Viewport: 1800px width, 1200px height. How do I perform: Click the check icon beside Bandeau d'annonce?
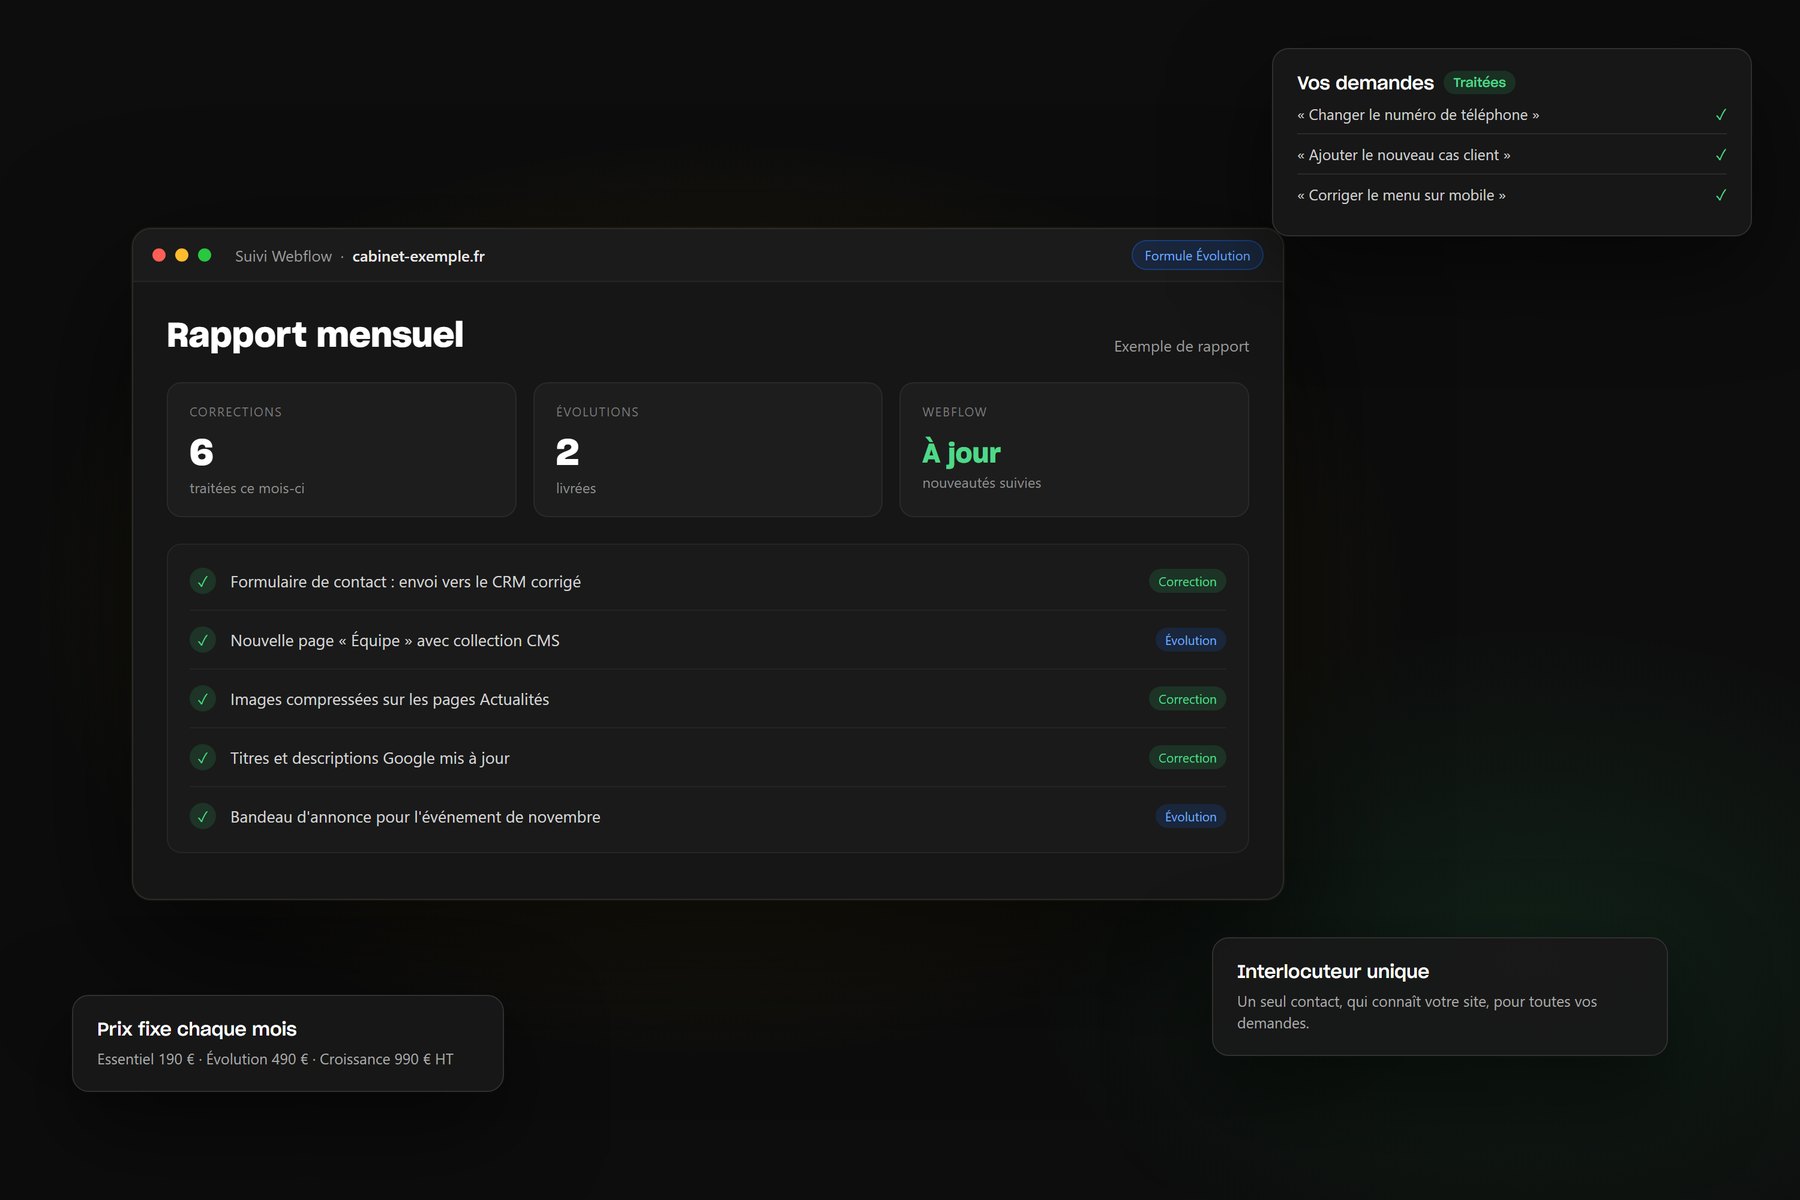point(203,817)
